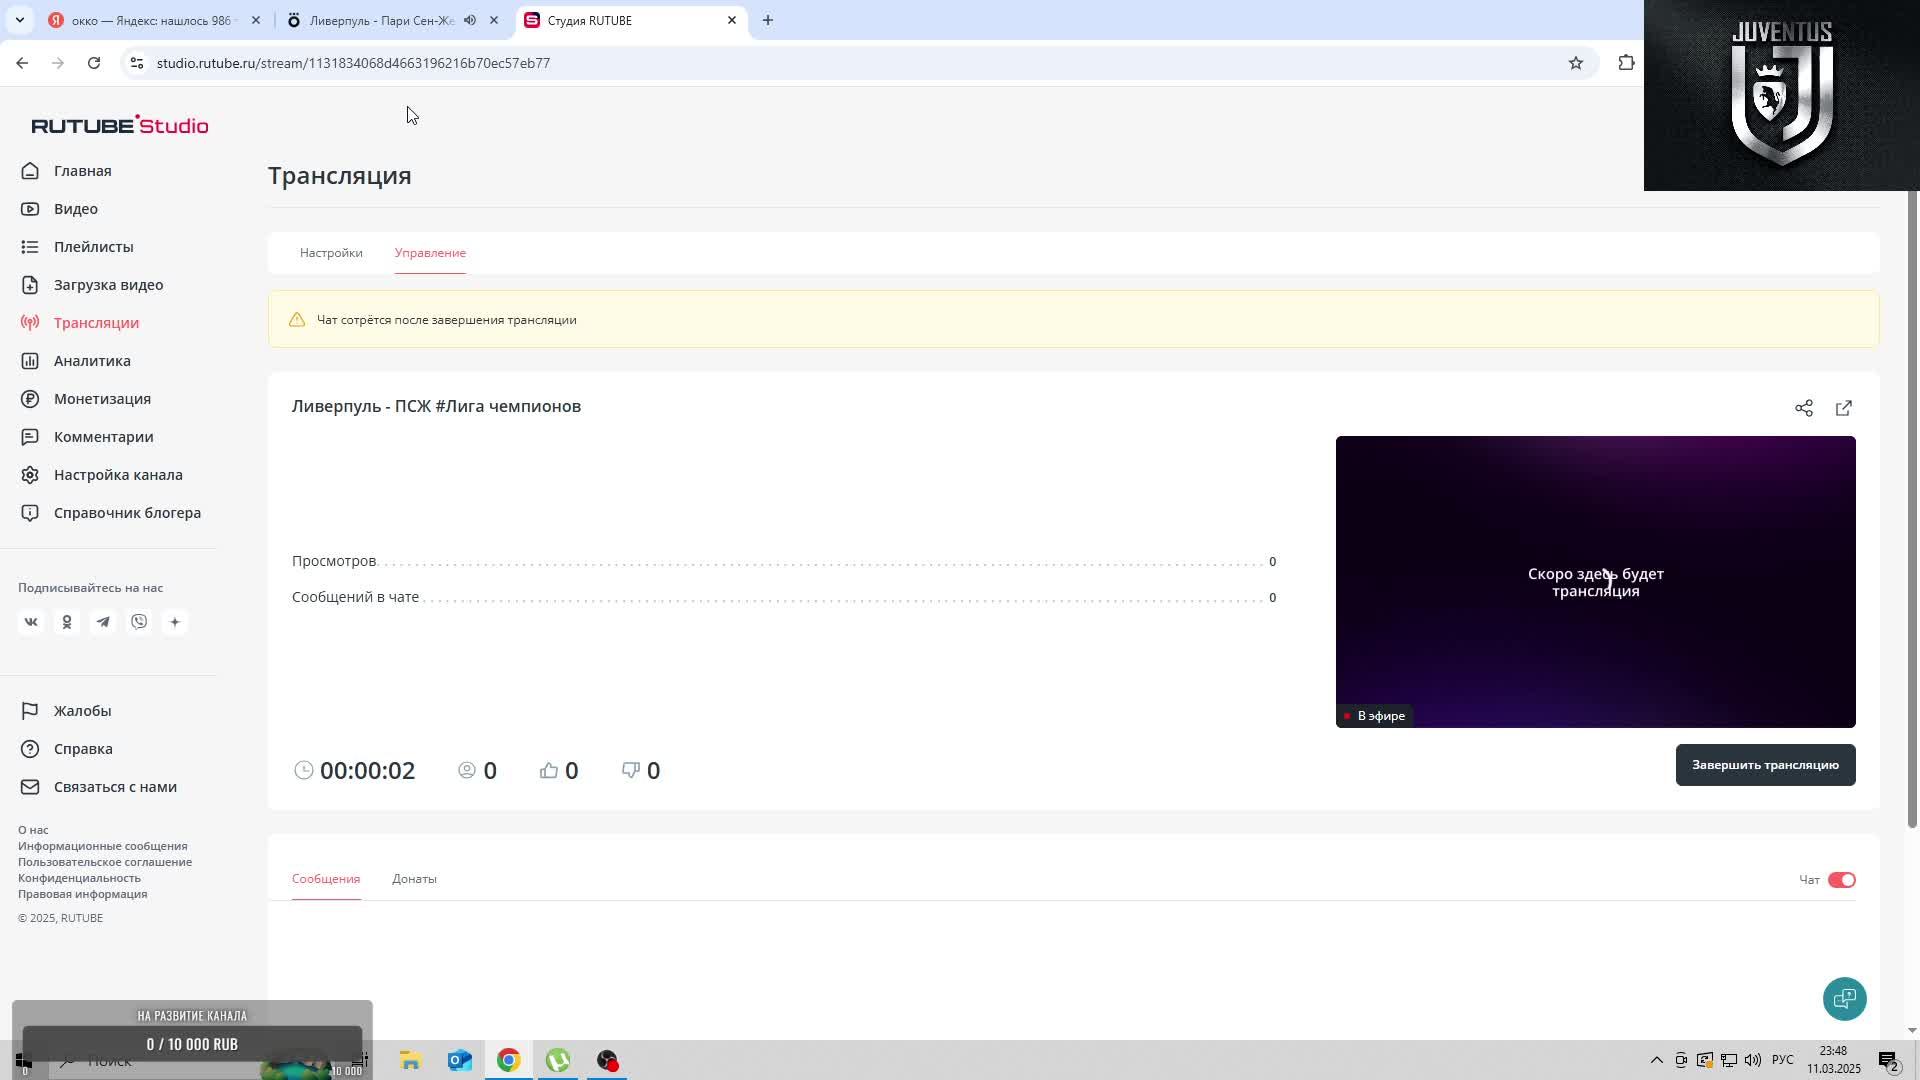
Task: Click Завершить трансляцию button
Action: 1765,765
